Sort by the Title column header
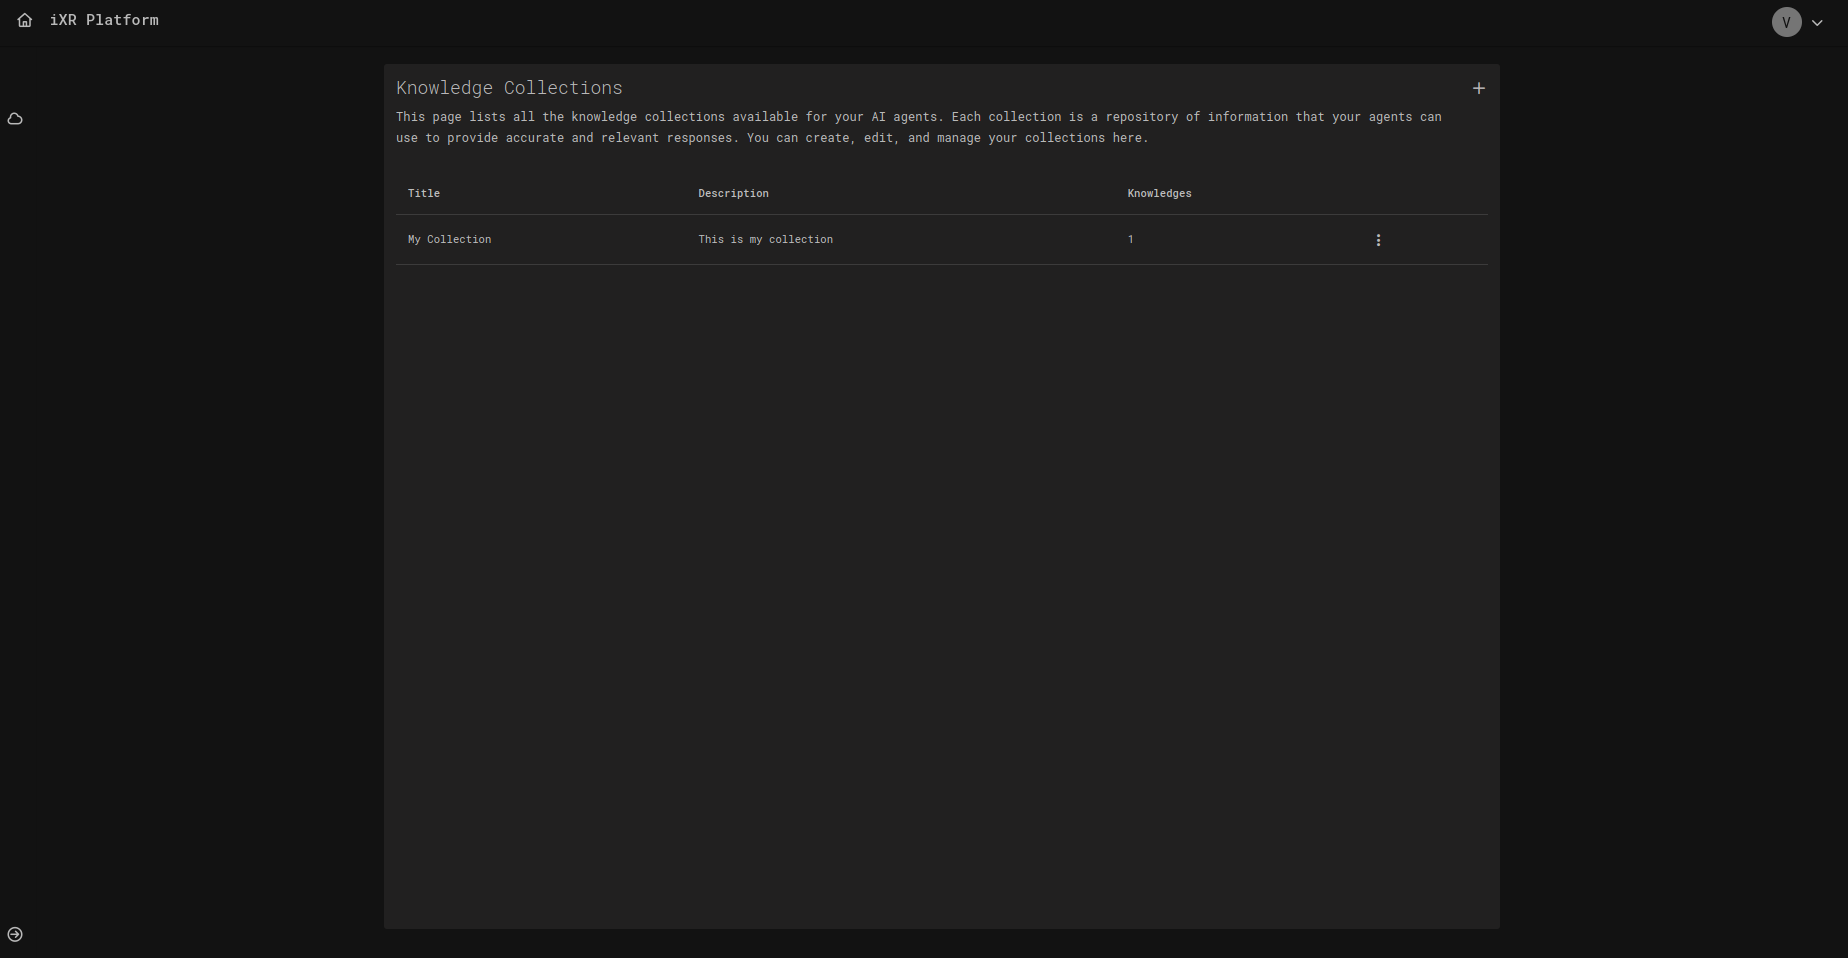The width and height of the screenshot is (1848, 958). coord(424,193)
